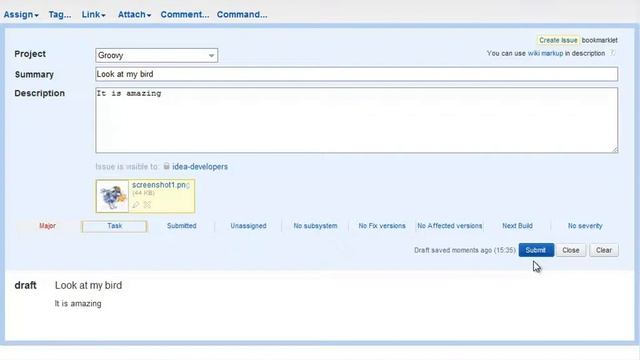The width and height of the screenshot is (640, 360).
Task: Click the draft preview title 'Look at my bird'
Action: [89, 285]
